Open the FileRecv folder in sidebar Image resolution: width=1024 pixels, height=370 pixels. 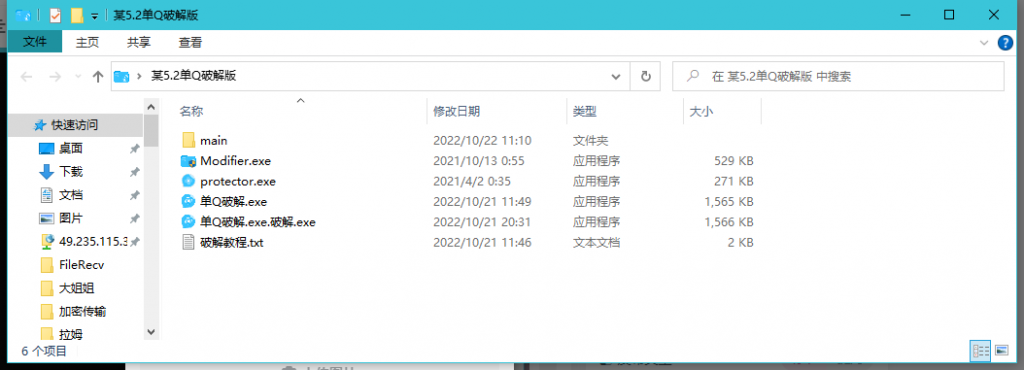click(82, 264)
